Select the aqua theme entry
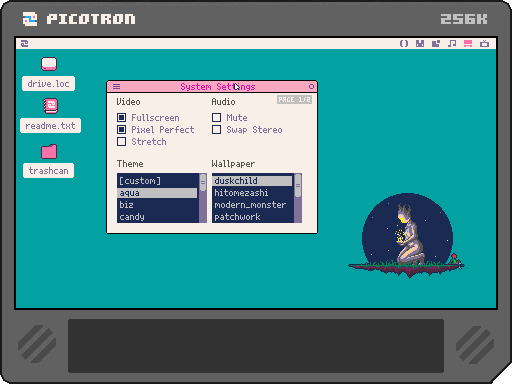Screen dimensions: 512x384 click(x=157, y=193)
